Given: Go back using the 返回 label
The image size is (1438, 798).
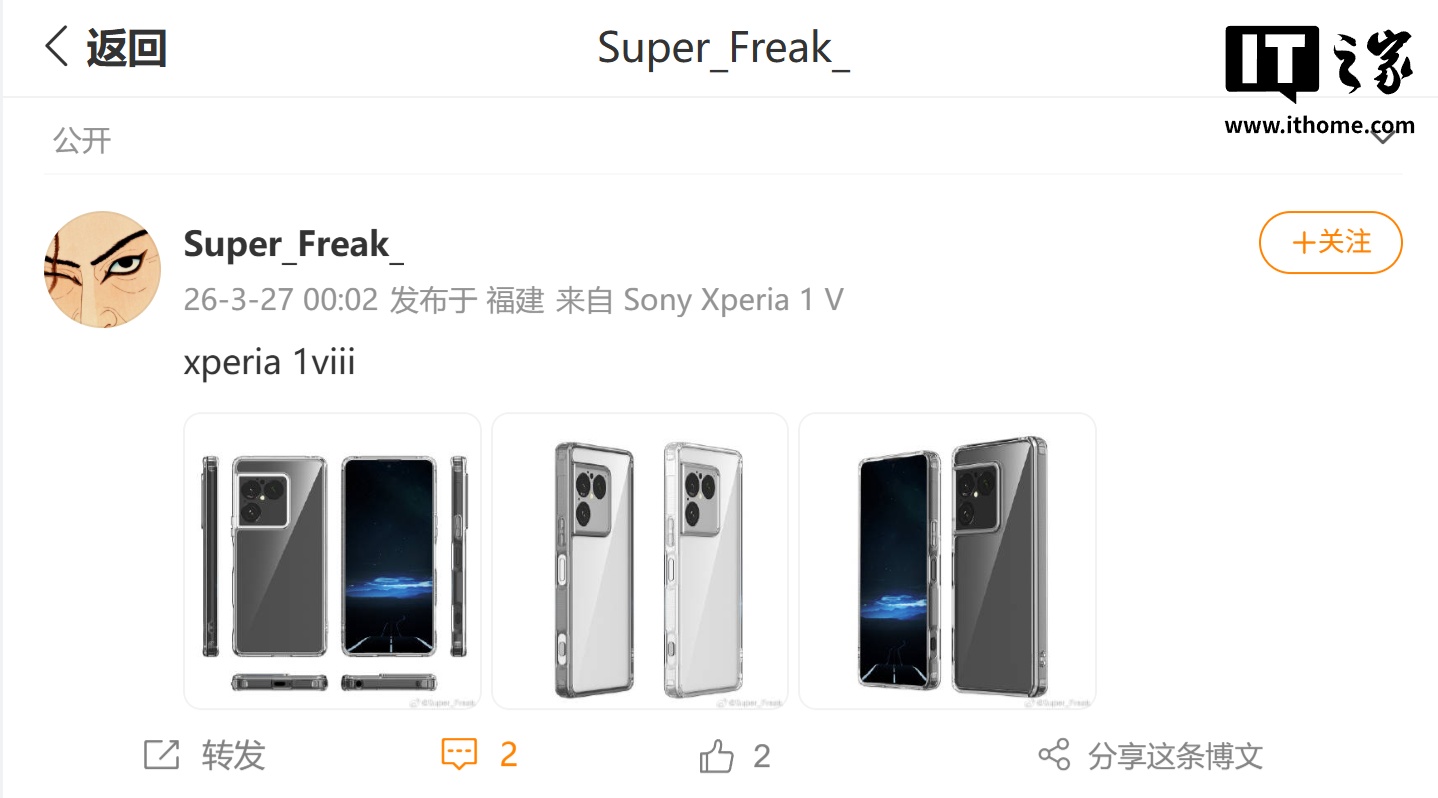Looking at the screenshot, I should 126,48.
